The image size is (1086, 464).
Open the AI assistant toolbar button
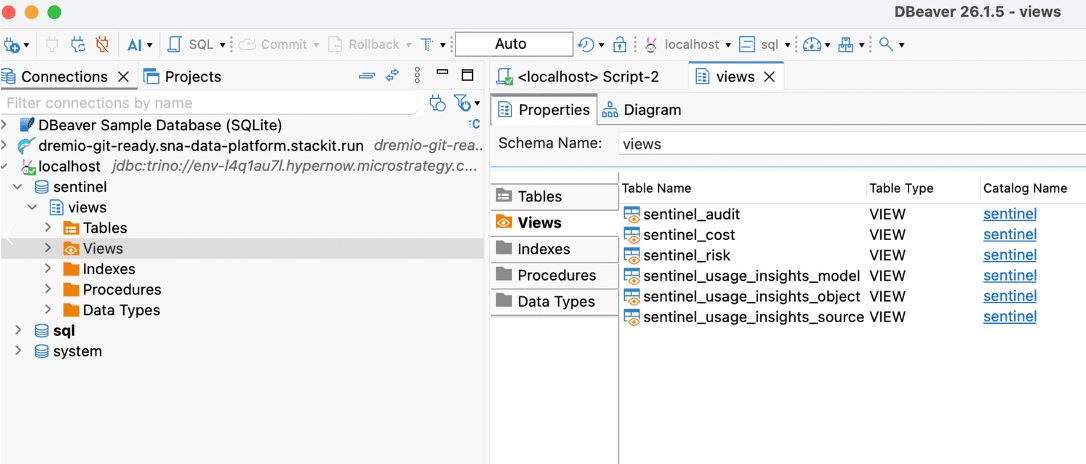(134, 45)
